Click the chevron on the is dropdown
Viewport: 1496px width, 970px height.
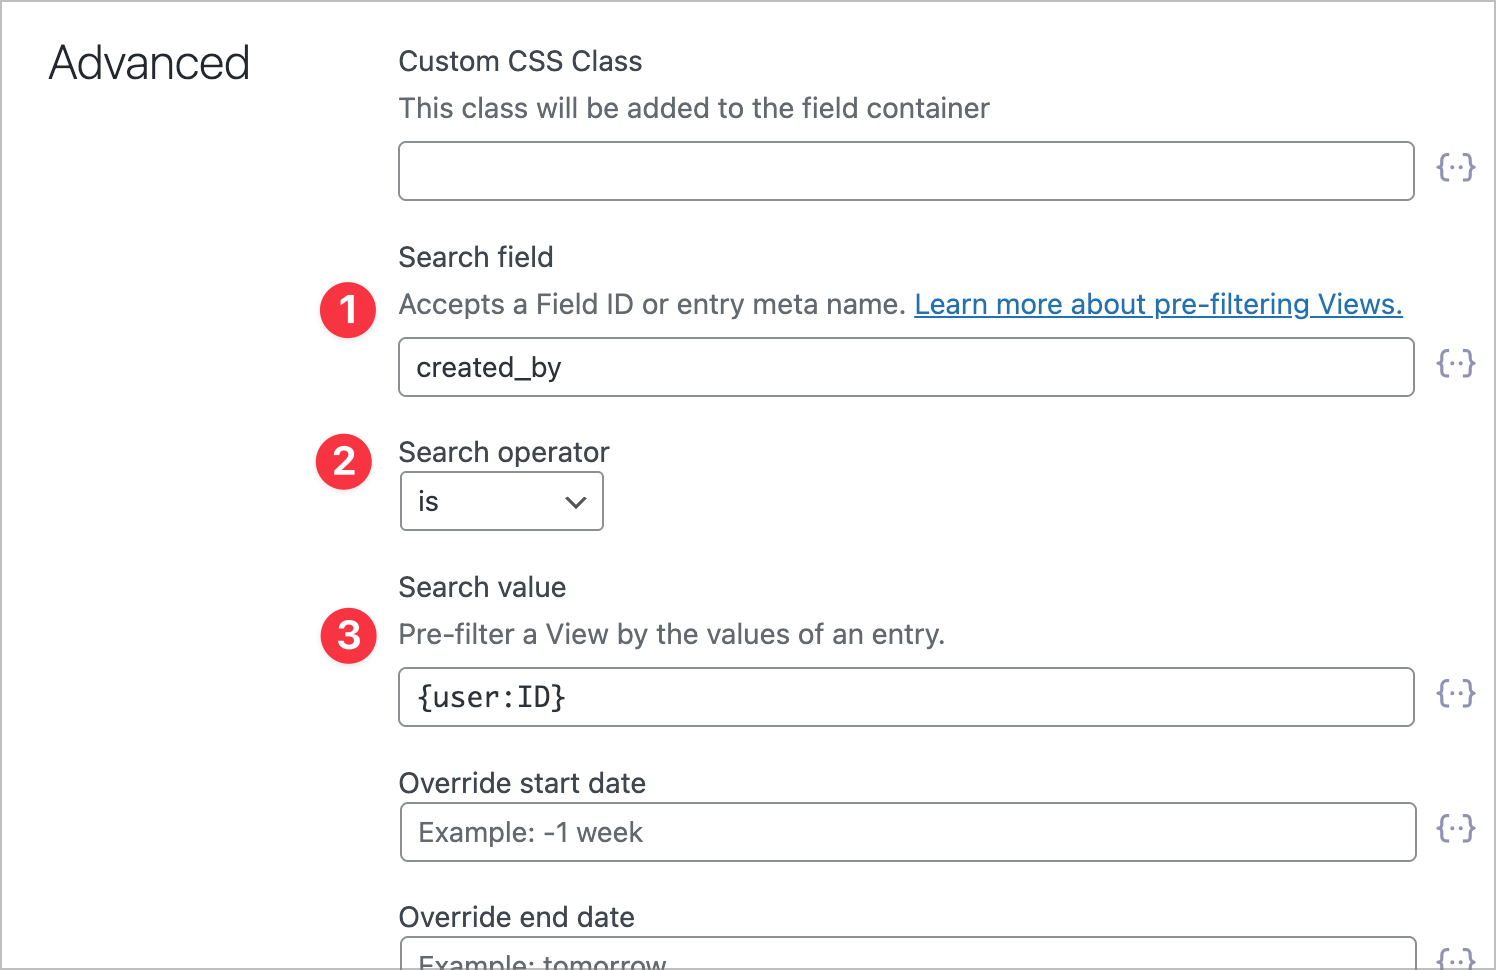575,501
